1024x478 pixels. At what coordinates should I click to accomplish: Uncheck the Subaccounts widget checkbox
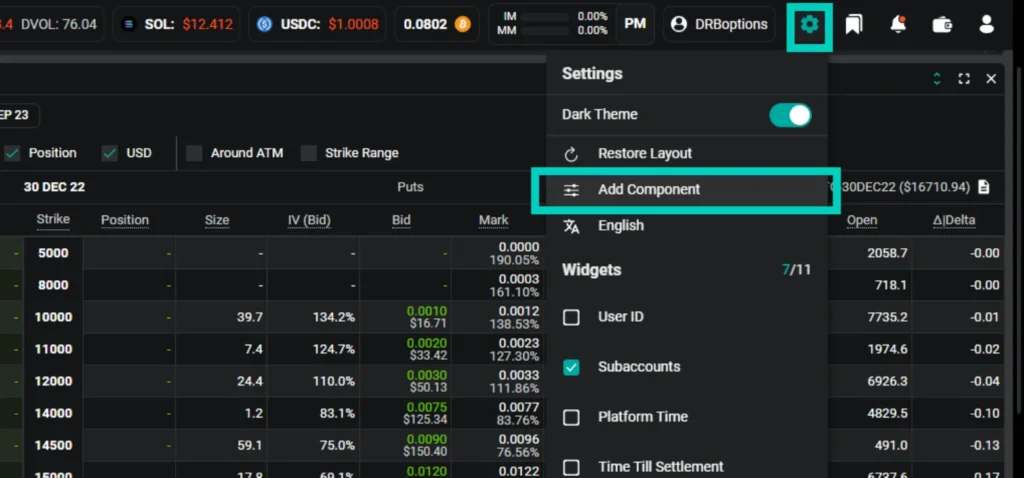click(x=572, y=367)
